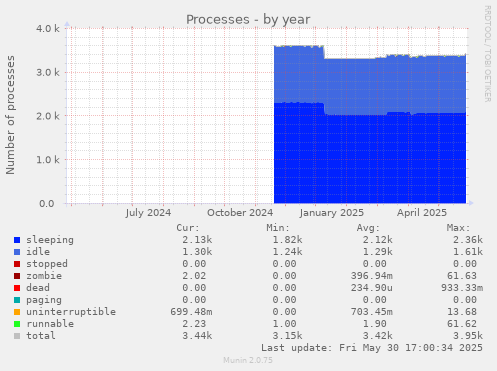This screenshot has width=497, height=371.
Task: Click the 'uninterruptible' legend label
Action: click(71, 312)
